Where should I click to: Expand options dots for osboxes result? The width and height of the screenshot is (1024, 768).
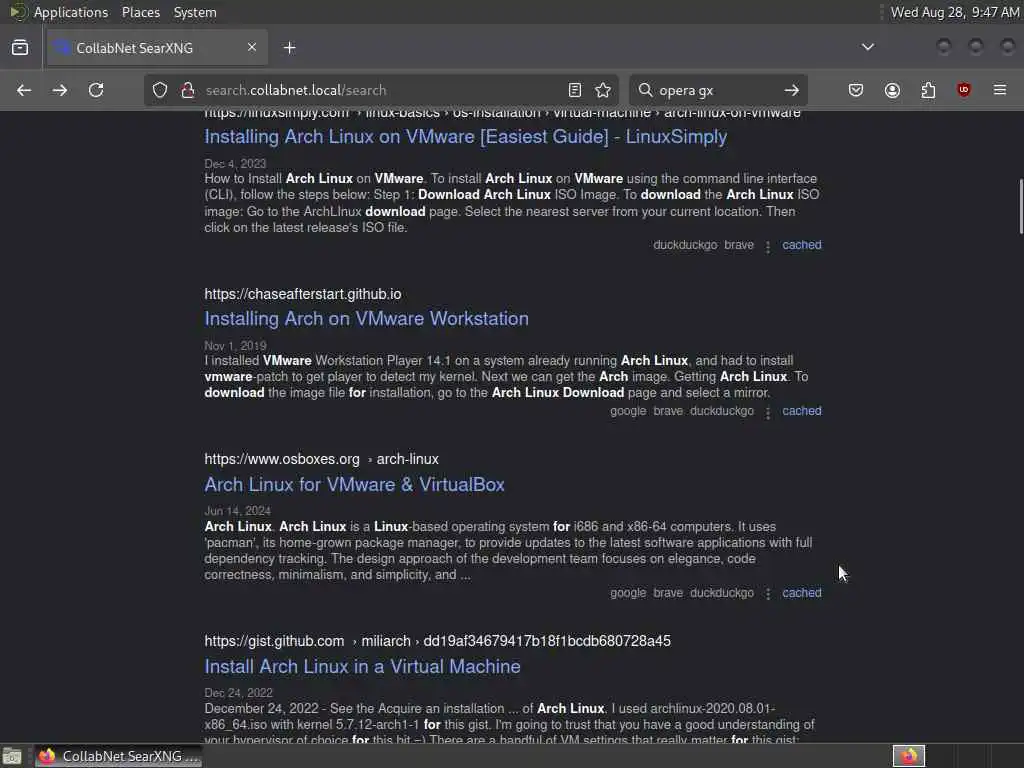[768, 594]
